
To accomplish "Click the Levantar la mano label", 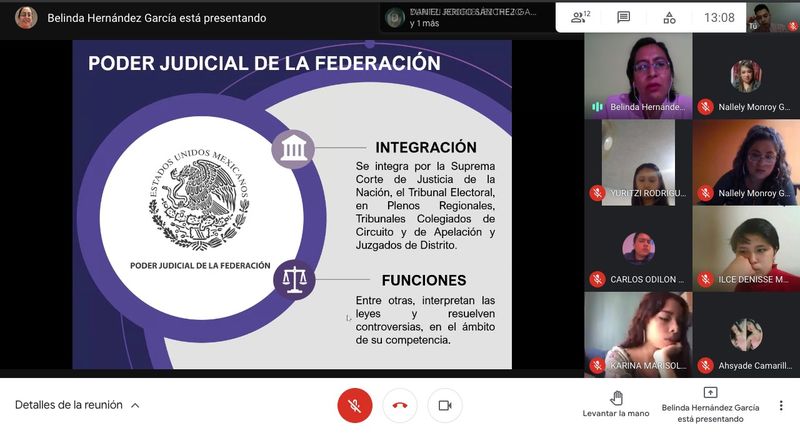I will (x=616, y=414).
